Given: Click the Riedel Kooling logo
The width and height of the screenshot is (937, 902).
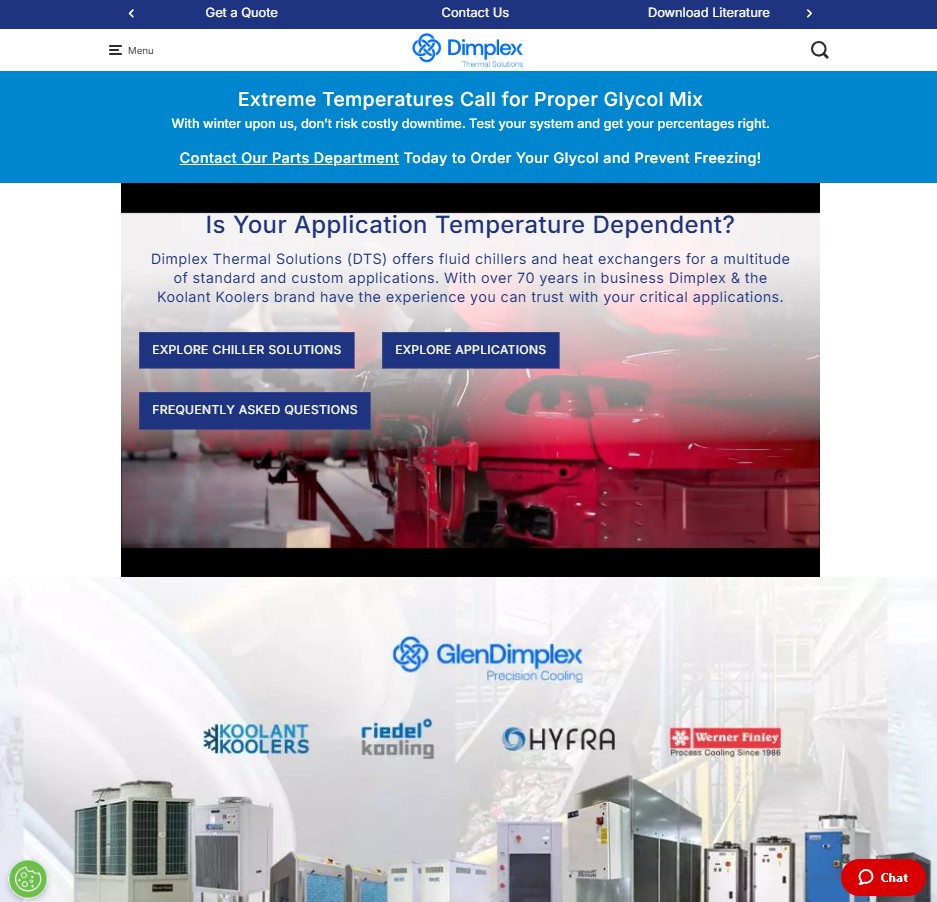Looking at the screenshot, I should pos(397,739).
